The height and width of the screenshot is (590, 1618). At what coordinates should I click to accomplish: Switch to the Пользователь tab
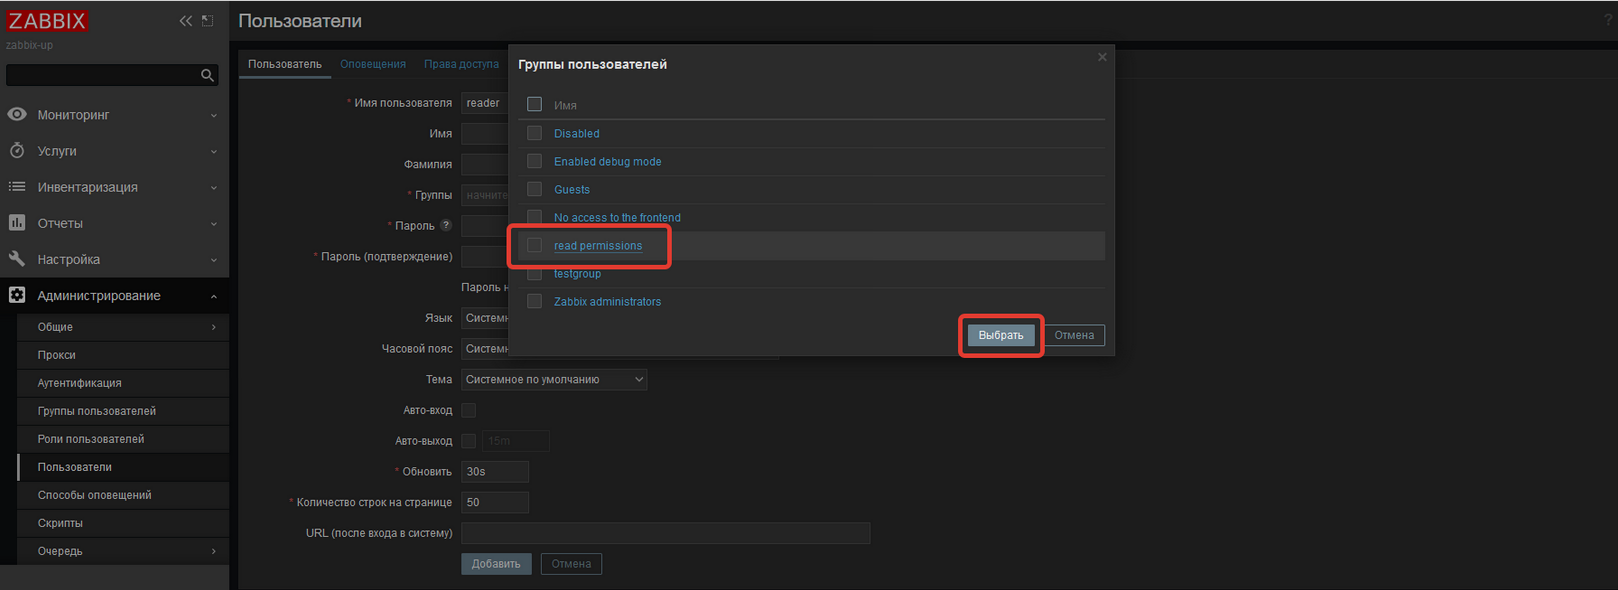pos(285,64)
